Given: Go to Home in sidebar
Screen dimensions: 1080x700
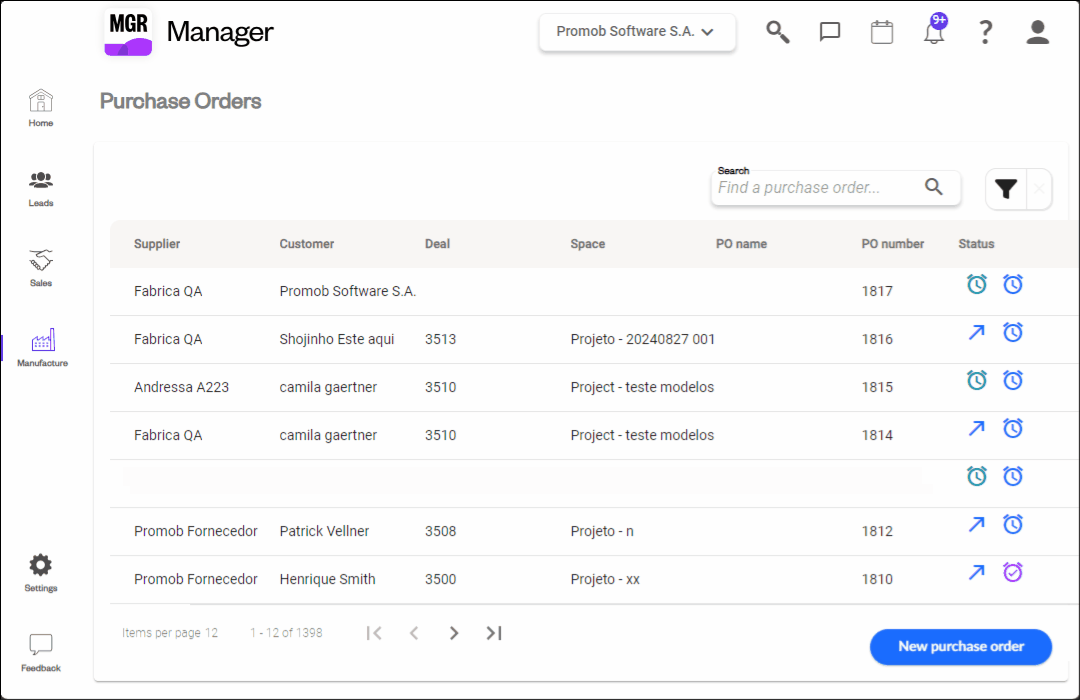Looking at the screenshot, I should tap(41, 108).
